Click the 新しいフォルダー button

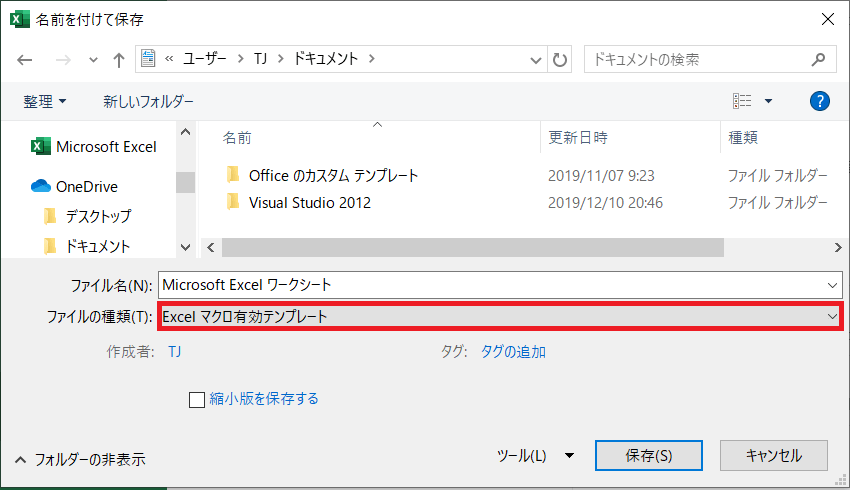[x=148, y=101]
